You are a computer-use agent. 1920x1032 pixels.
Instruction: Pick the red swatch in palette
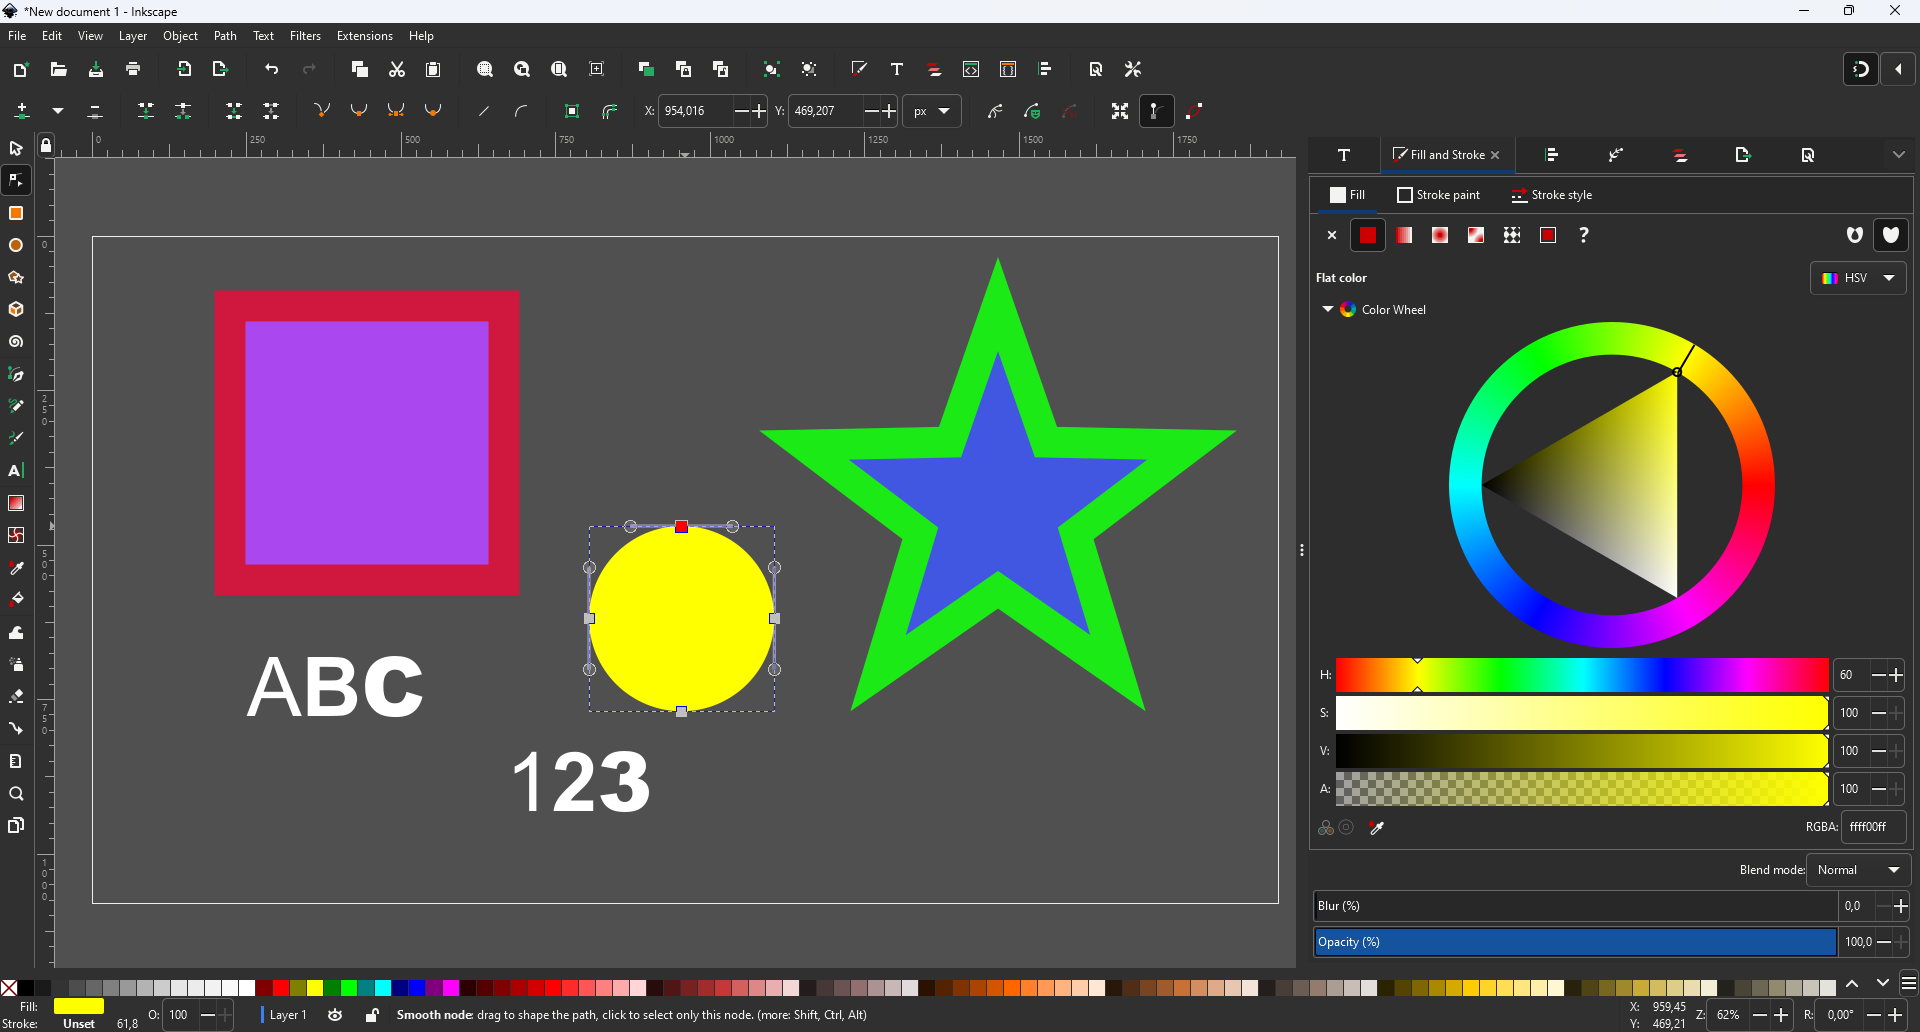281,988
